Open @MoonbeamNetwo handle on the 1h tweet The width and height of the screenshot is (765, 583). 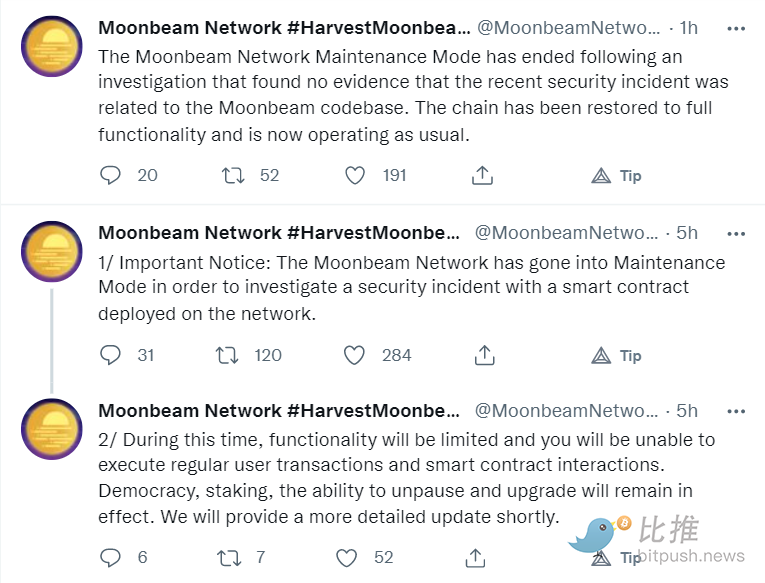[568, 28]
